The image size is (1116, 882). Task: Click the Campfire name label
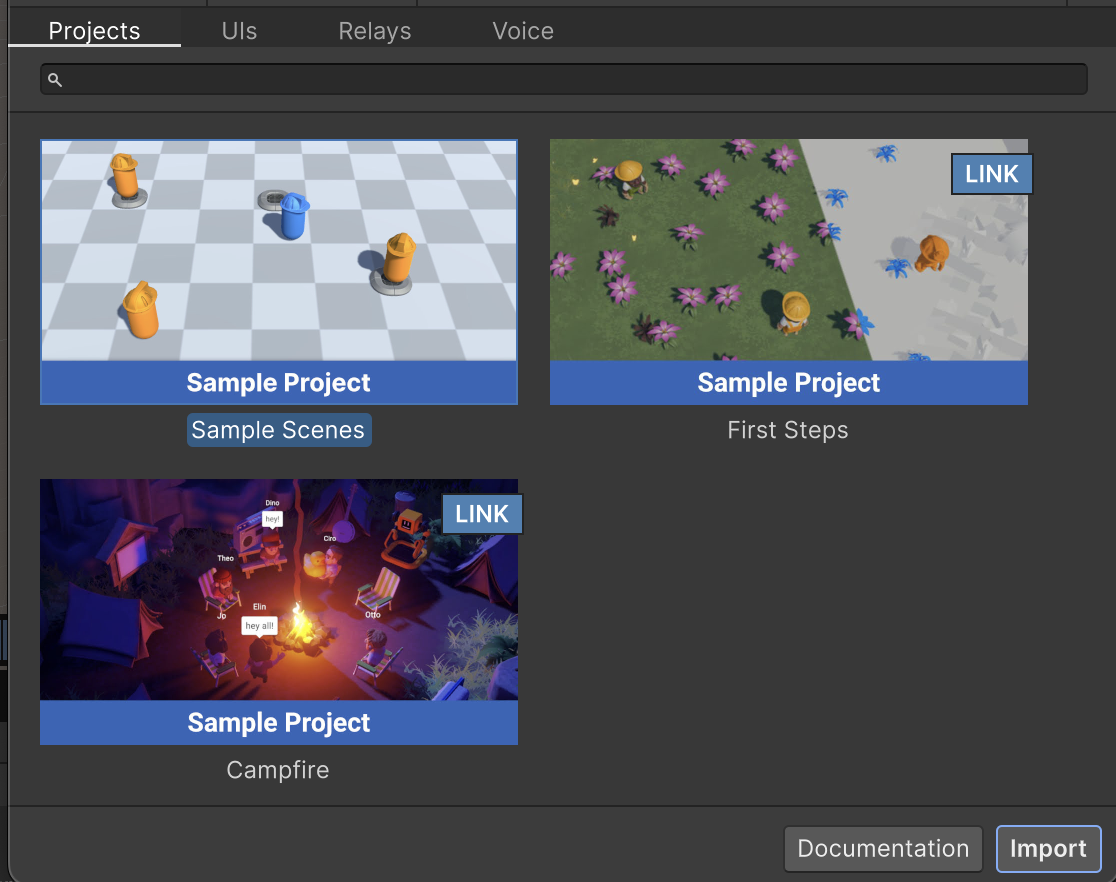coord(278,770)
